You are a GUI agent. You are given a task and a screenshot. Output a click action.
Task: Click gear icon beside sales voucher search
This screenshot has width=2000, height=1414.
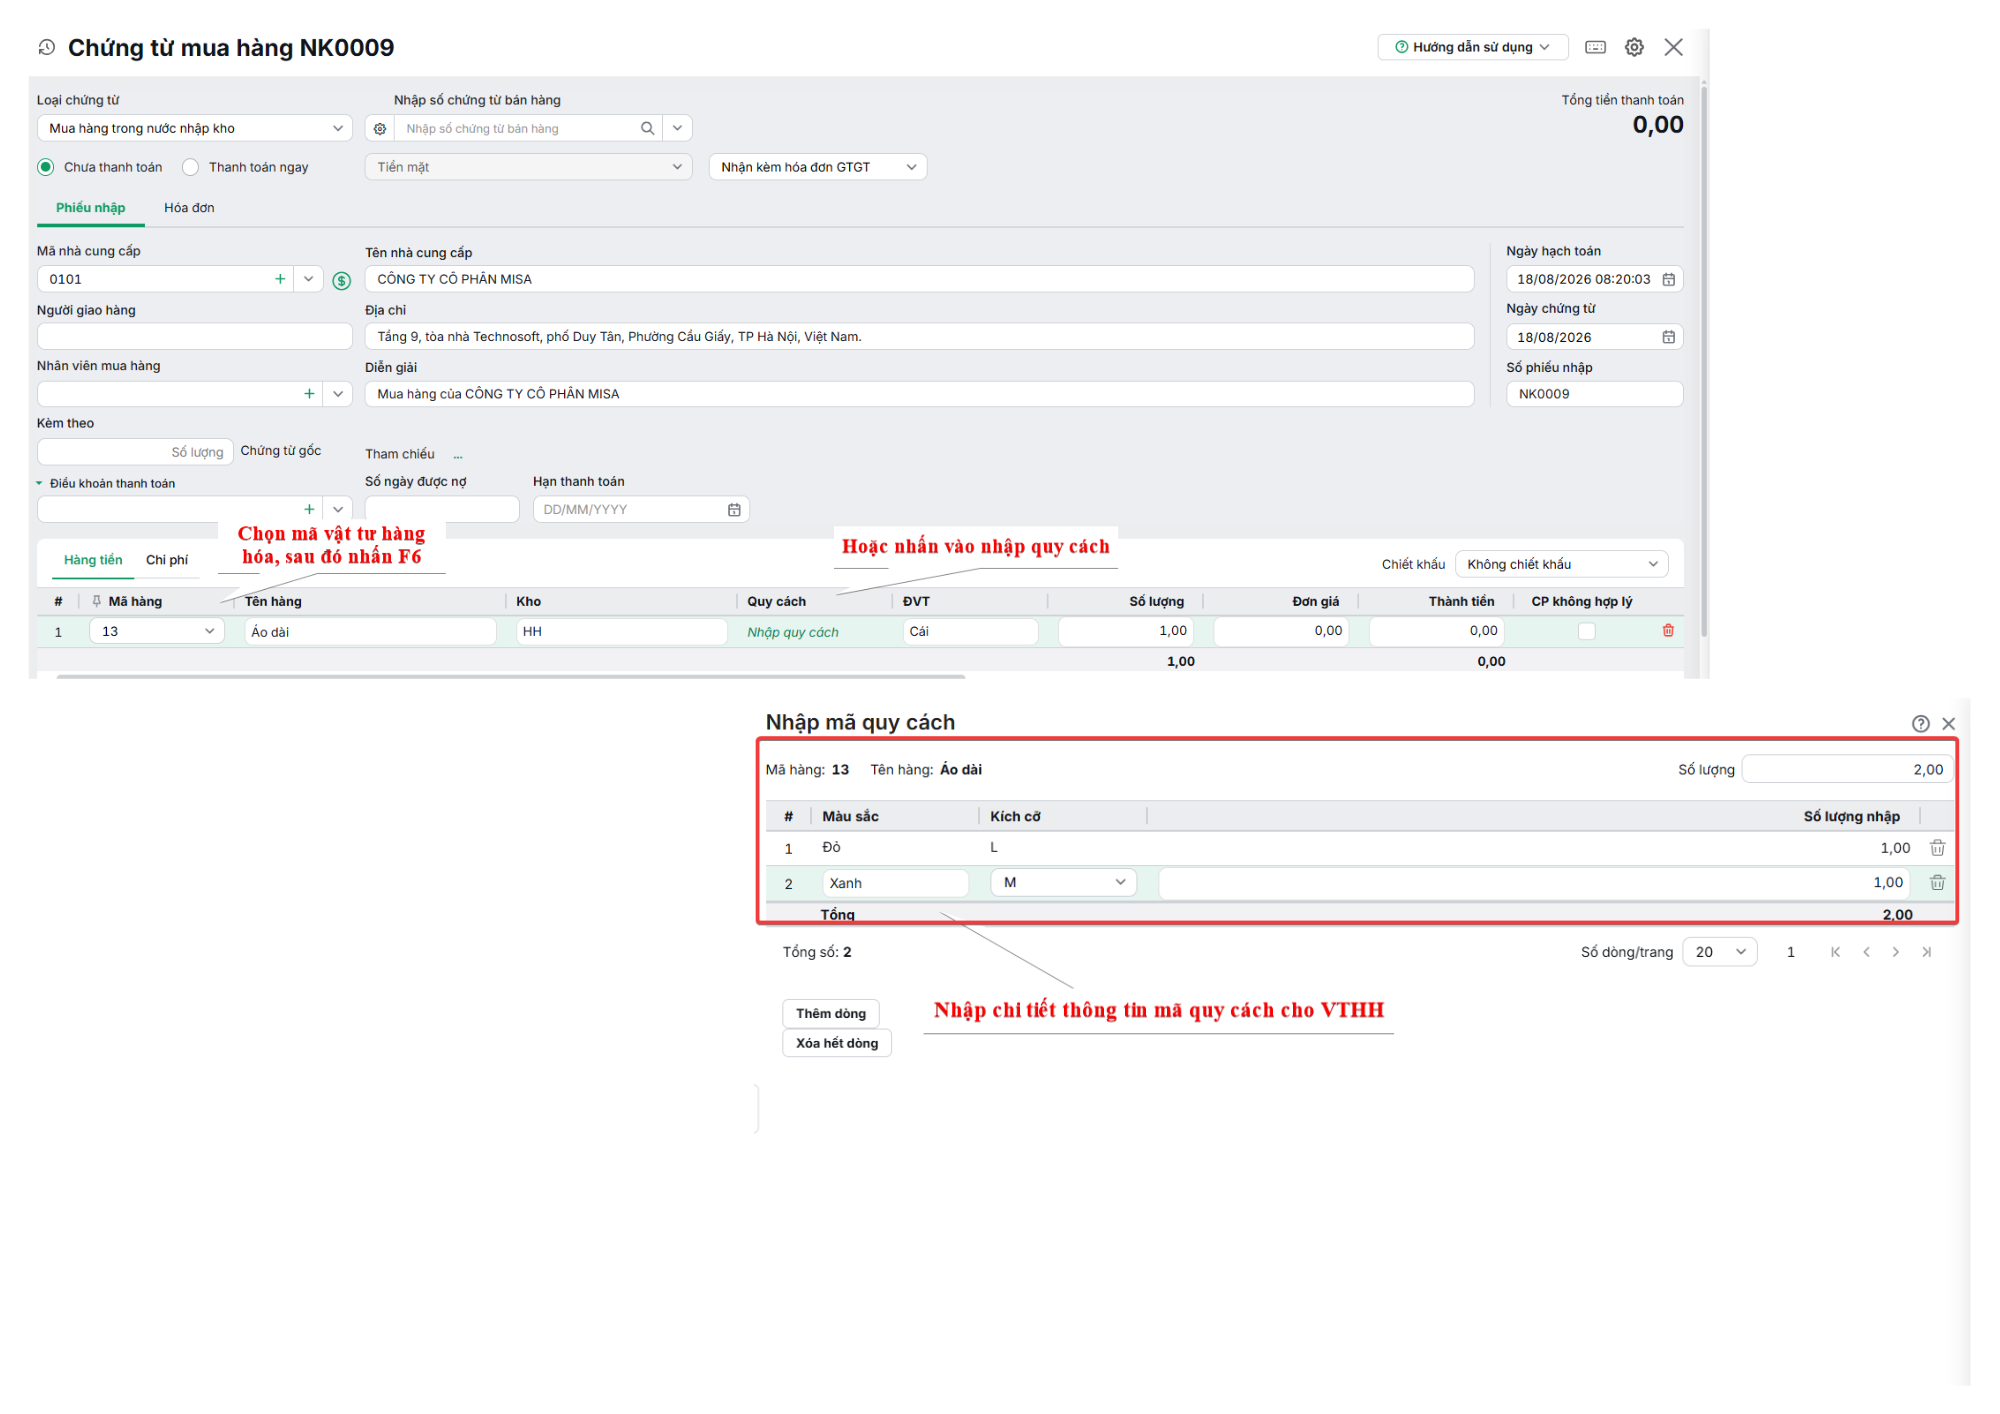(380, 128)
